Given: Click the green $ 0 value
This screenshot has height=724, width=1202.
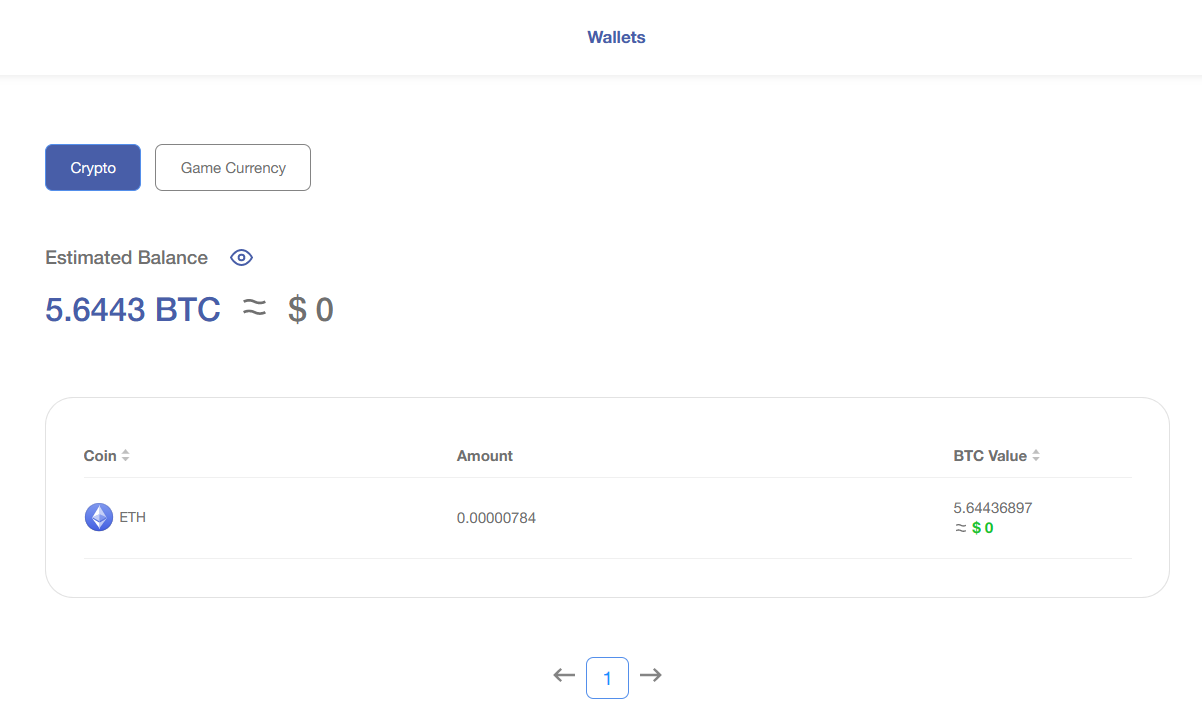Looking at the screenshot, I should pos(982,528).
